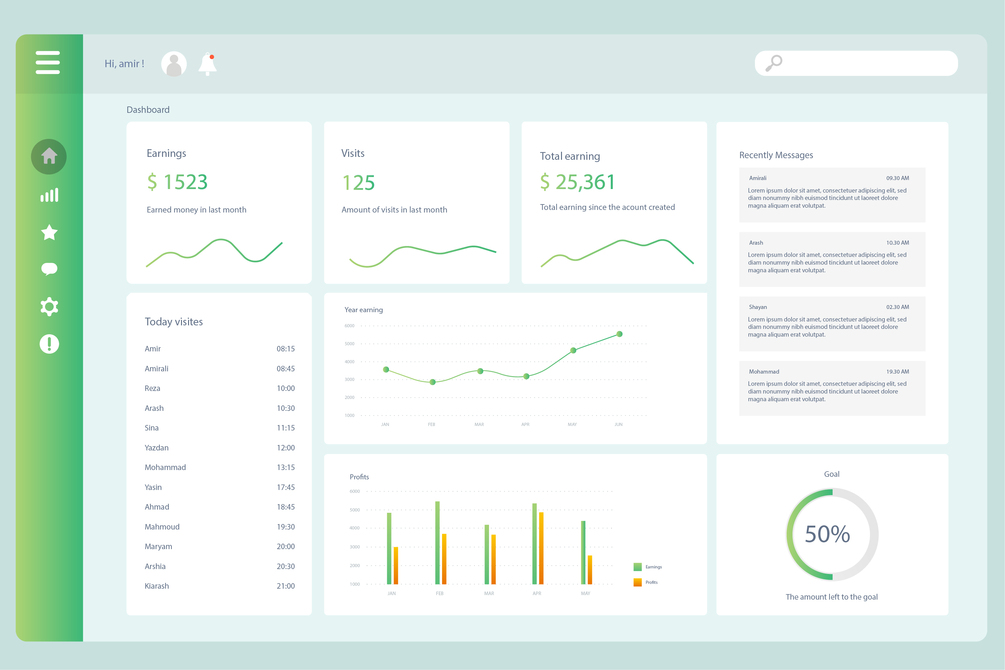Viewport: 1005px width, 670px height.
Task: Open the message from Arash
Action: point(832,259)
